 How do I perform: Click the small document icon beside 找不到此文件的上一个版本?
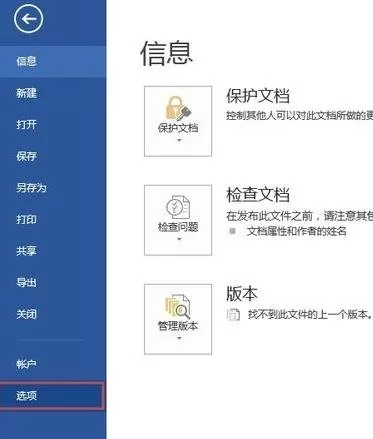(233, 314)
